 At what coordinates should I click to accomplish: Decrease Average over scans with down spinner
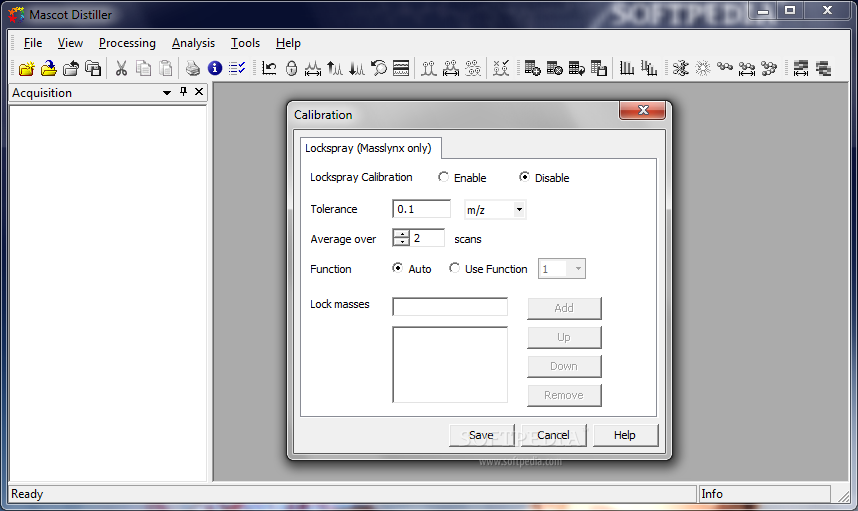(402, 242)
